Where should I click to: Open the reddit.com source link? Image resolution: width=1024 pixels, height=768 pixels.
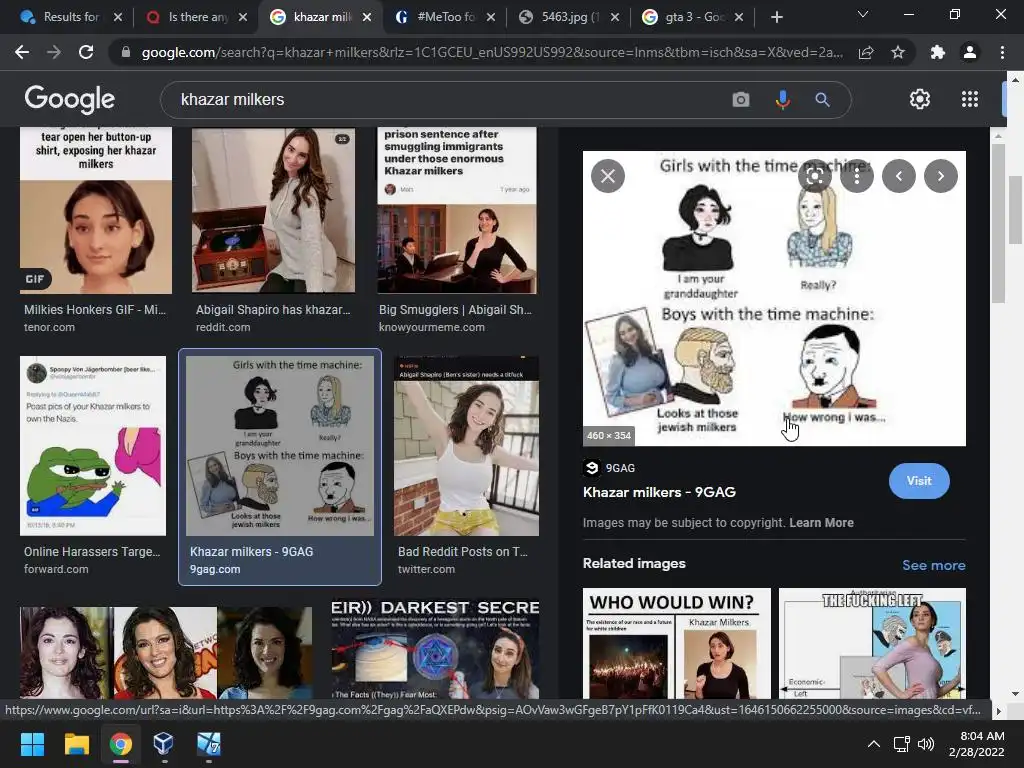tap(223, 327)
